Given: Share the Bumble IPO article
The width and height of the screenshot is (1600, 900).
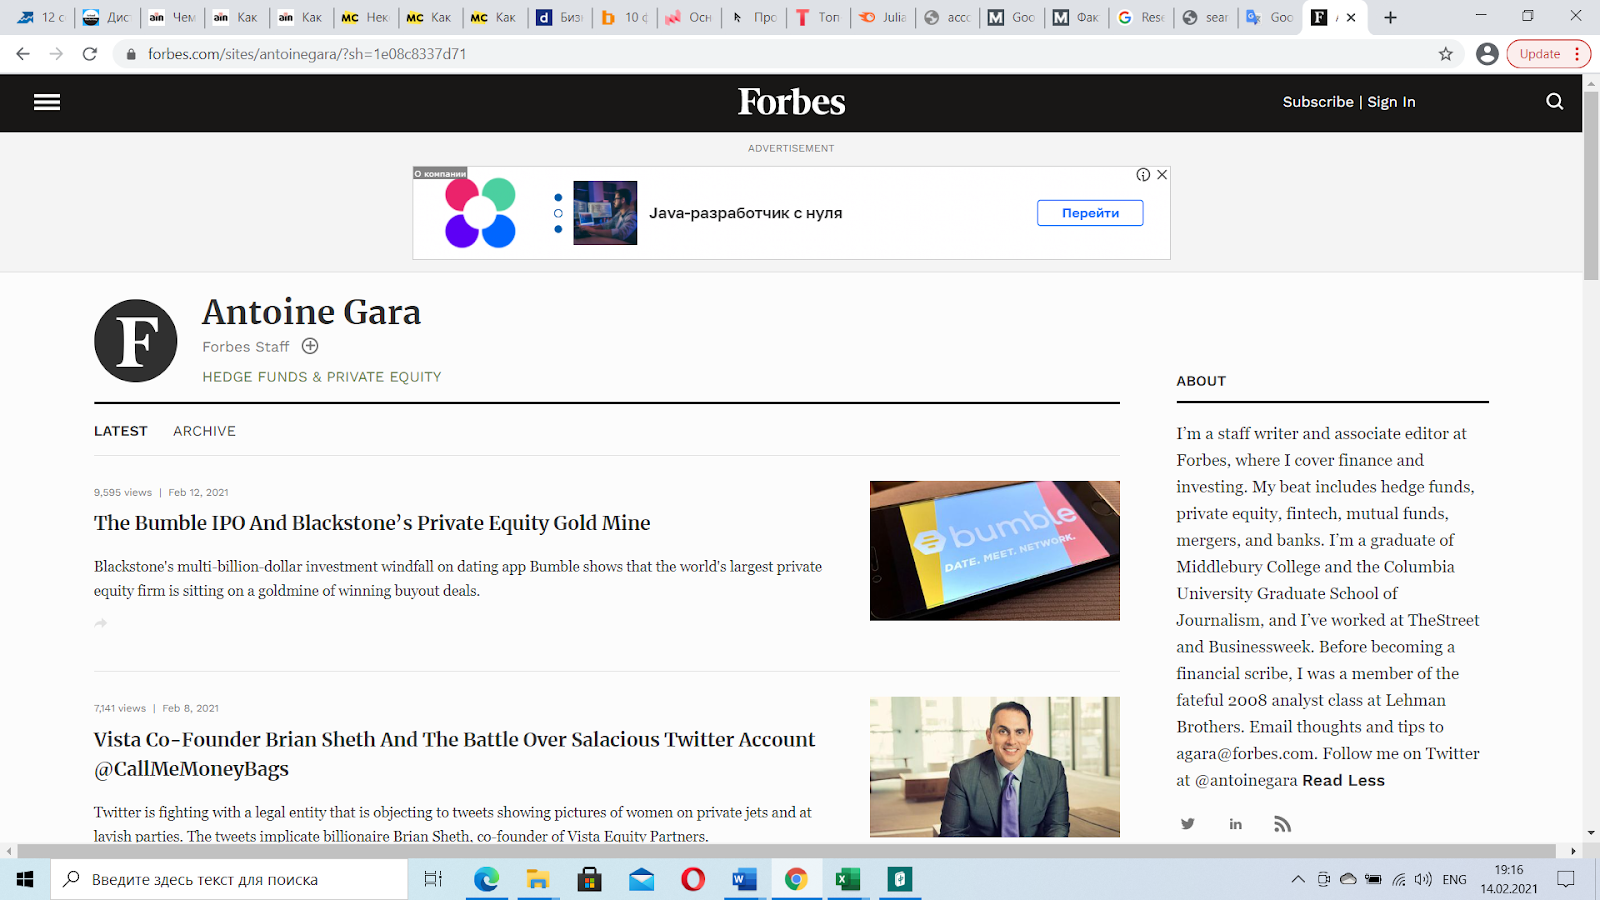Looking at the screenshot, I should click(x=100, y=623).
